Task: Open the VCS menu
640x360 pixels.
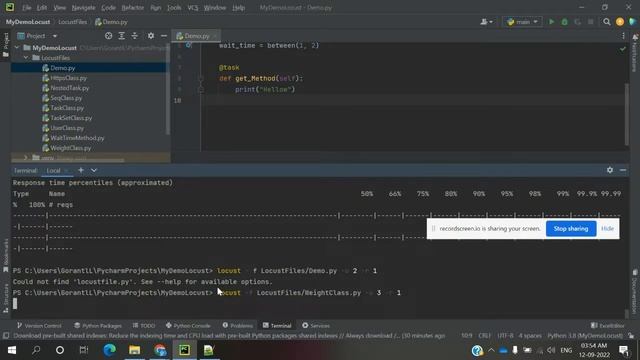Action: click(x=193, y=8)
